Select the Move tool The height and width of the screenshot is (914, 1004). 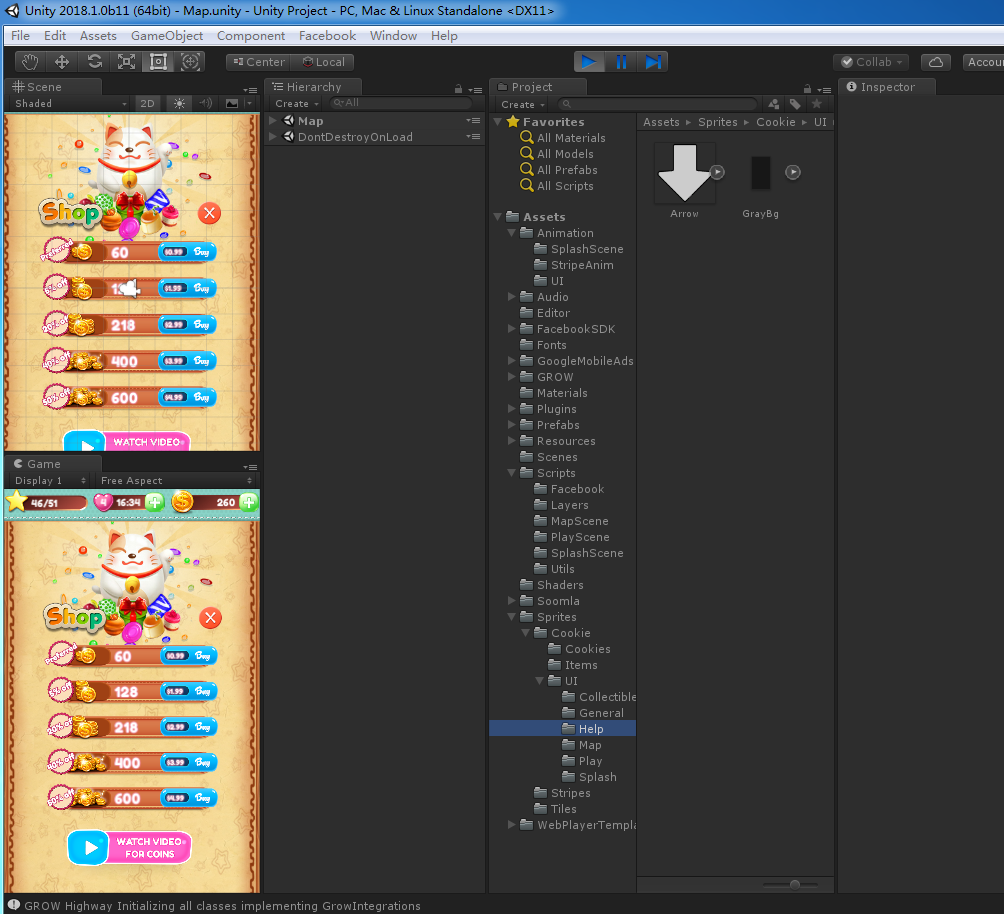tap(62, 61)
